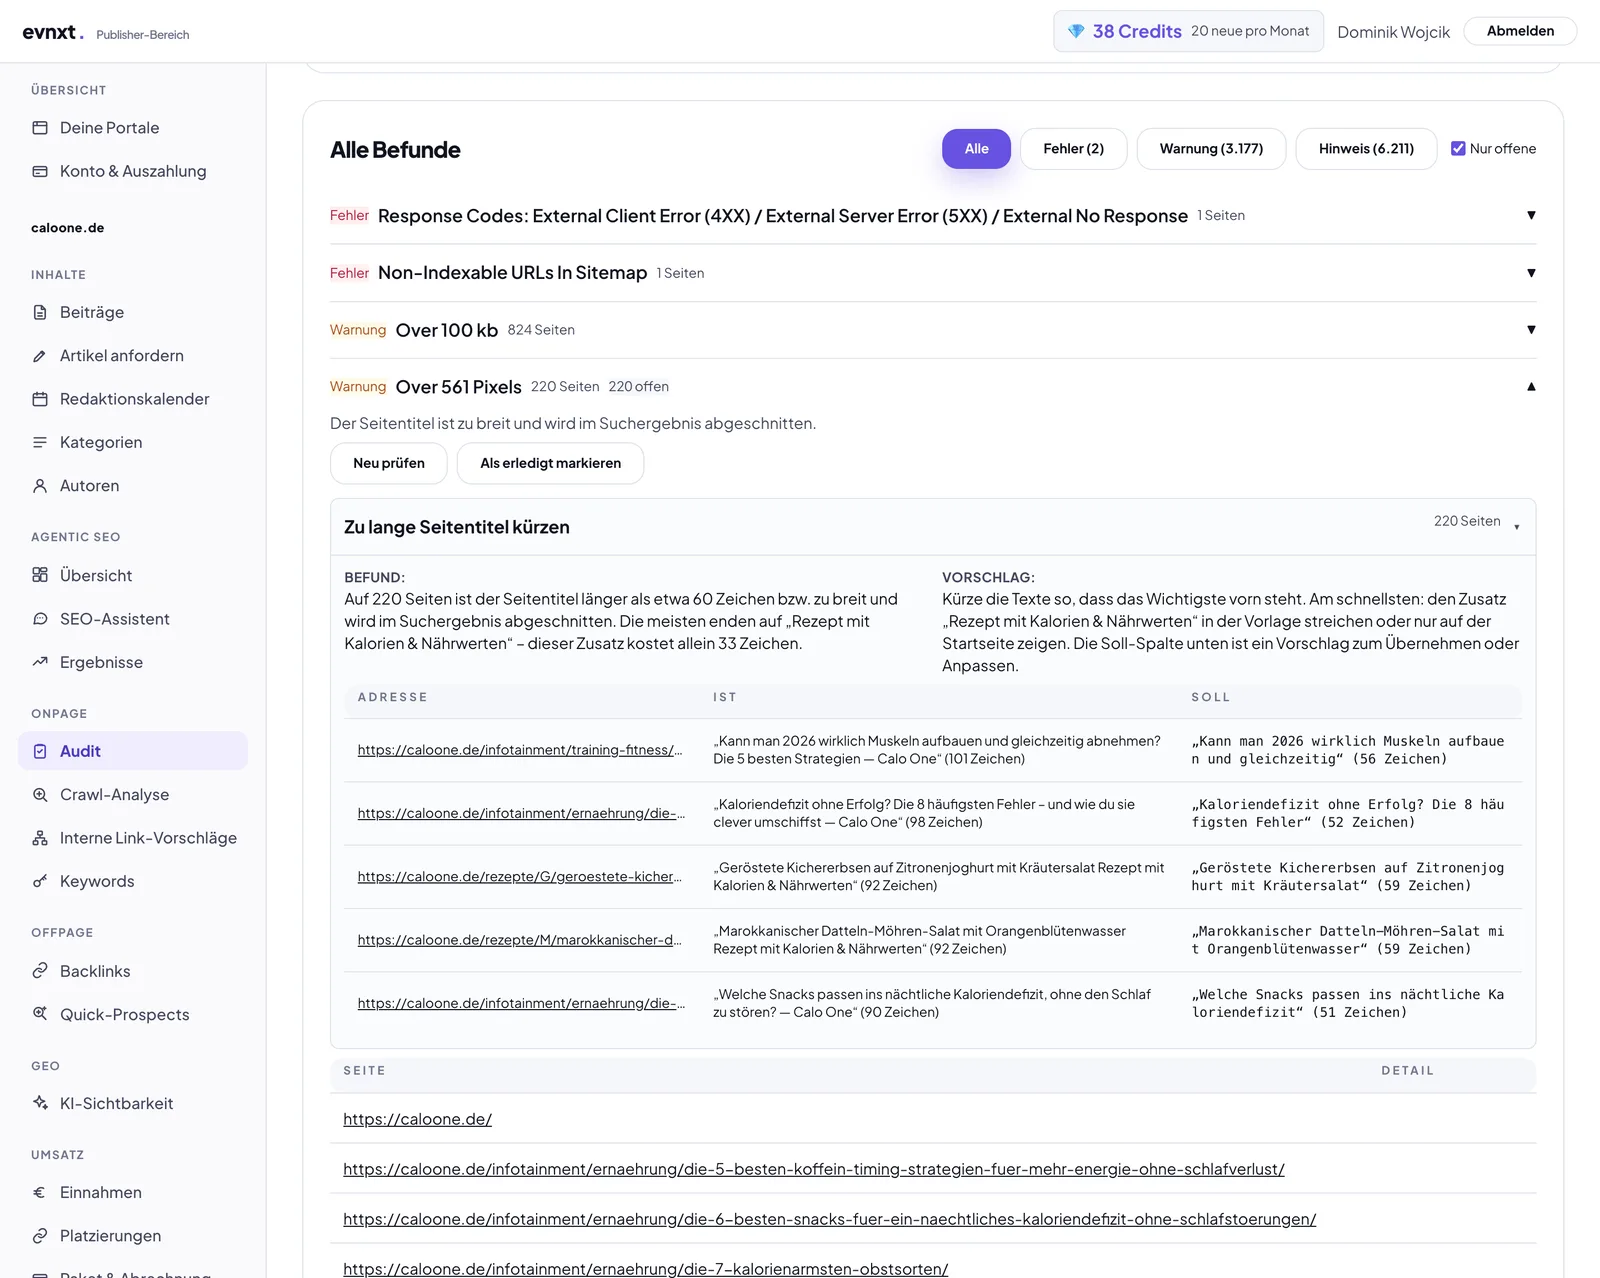Open the marokkanischer recipe address link

[x=520, y=940]
